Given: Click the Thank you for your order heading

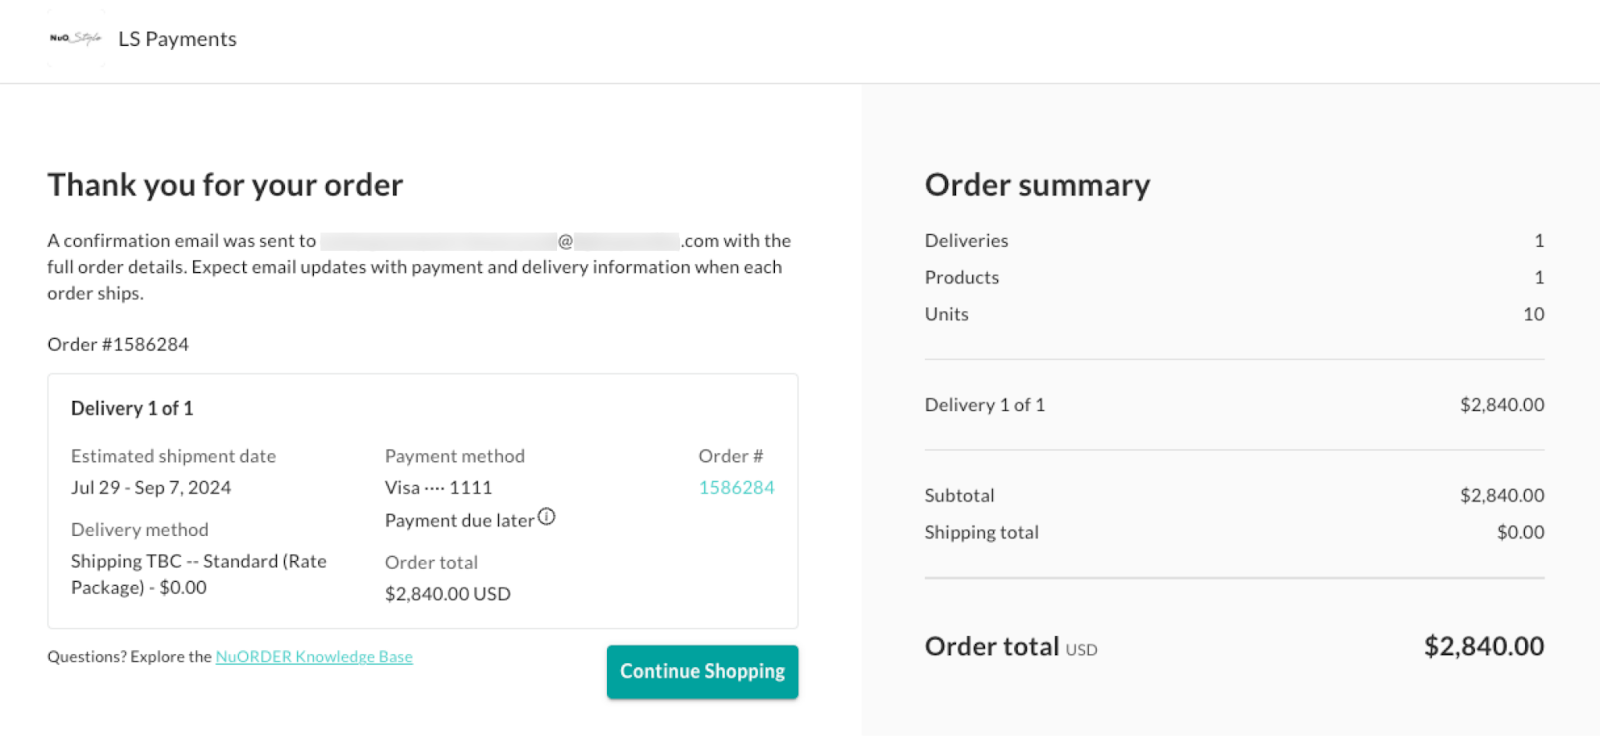Looking at the screenshot, I should pyautogui.click(x=224, y=184).
